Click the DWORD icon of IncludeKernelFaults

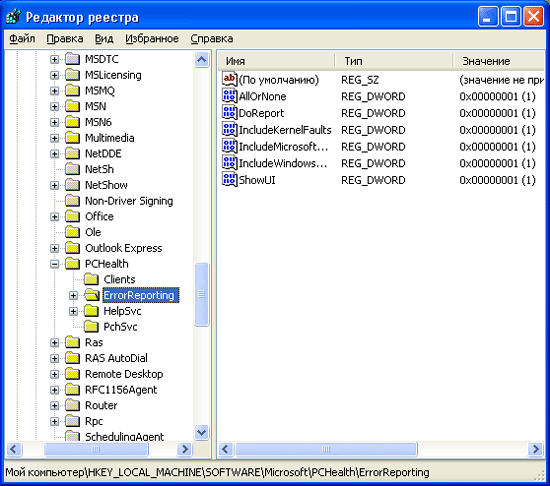[x=229, y=129]
